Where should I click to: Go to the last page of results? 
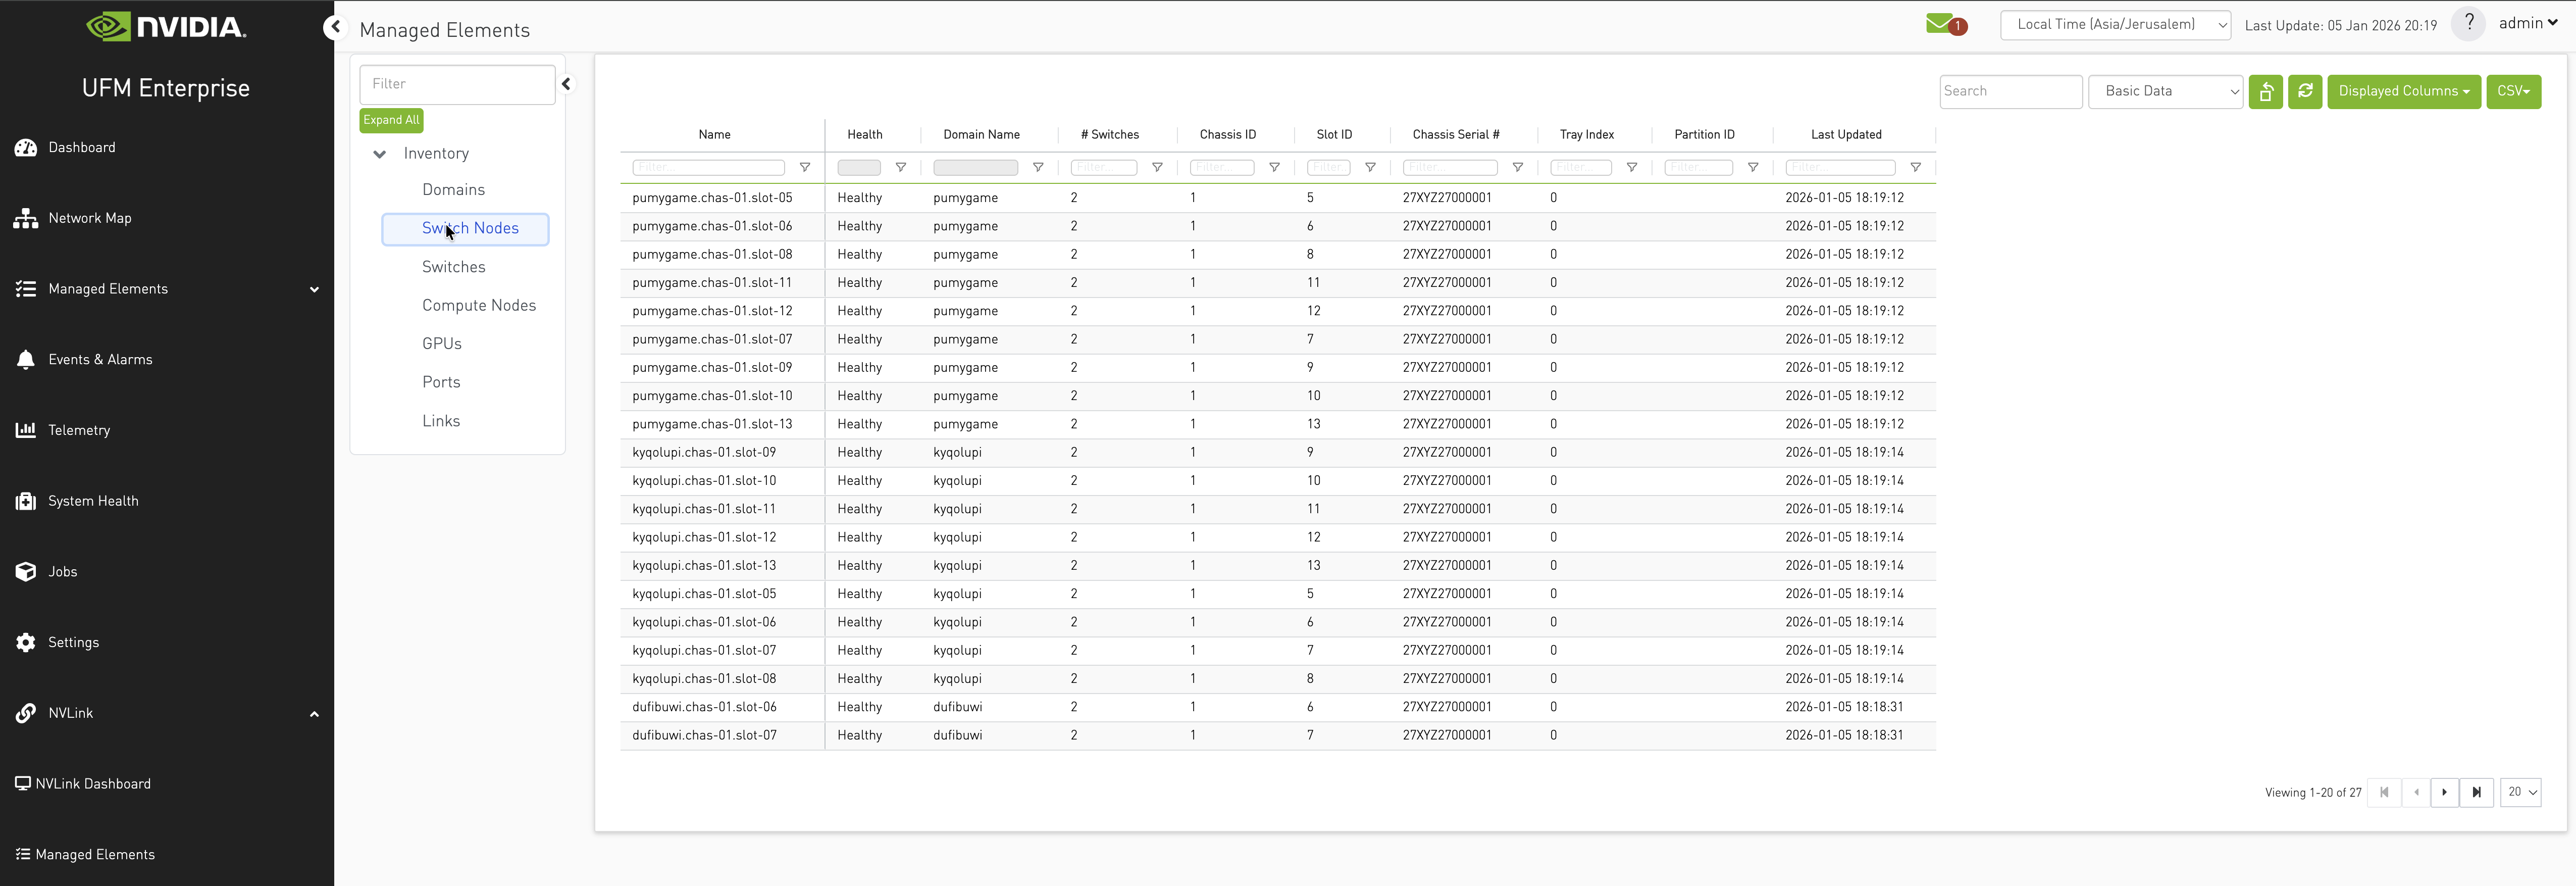pos(2477,792)
